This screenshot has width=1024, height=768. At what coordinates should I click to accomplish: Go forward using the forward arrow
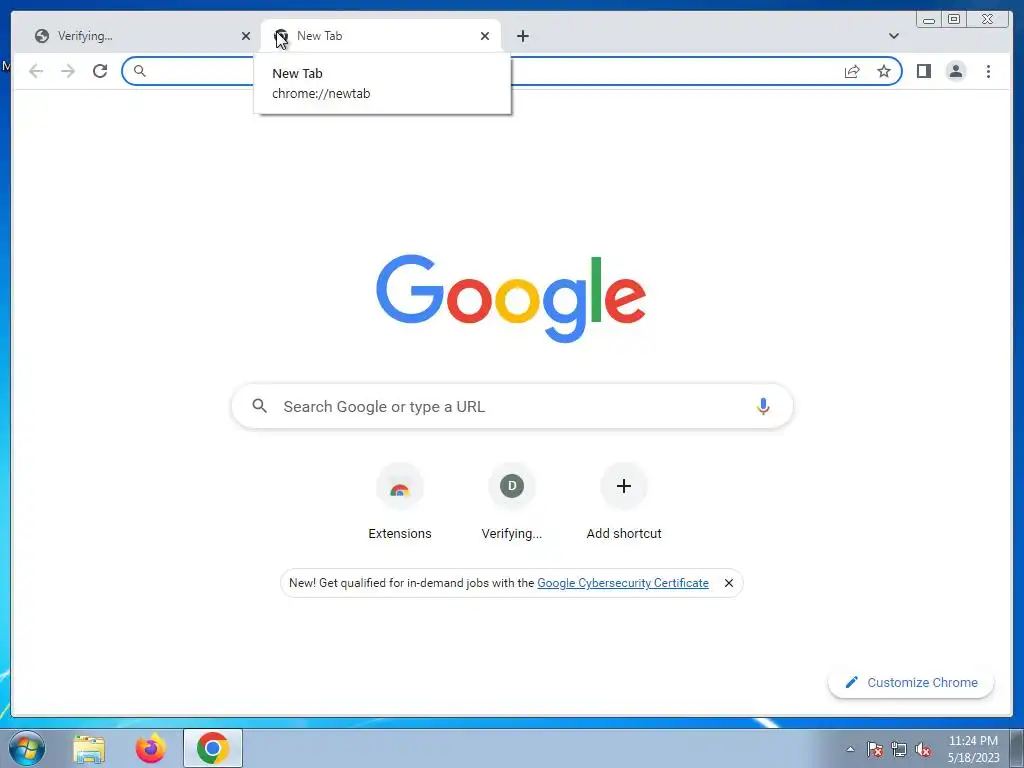click(x=68, y=71)
